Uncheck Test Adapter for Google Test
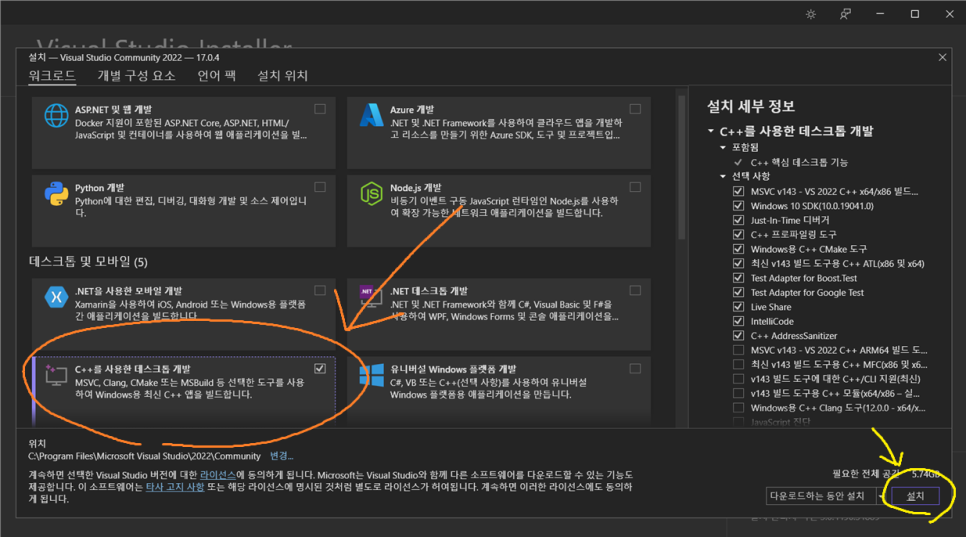This screenshot has width=966, height=537. pos(738,292)
